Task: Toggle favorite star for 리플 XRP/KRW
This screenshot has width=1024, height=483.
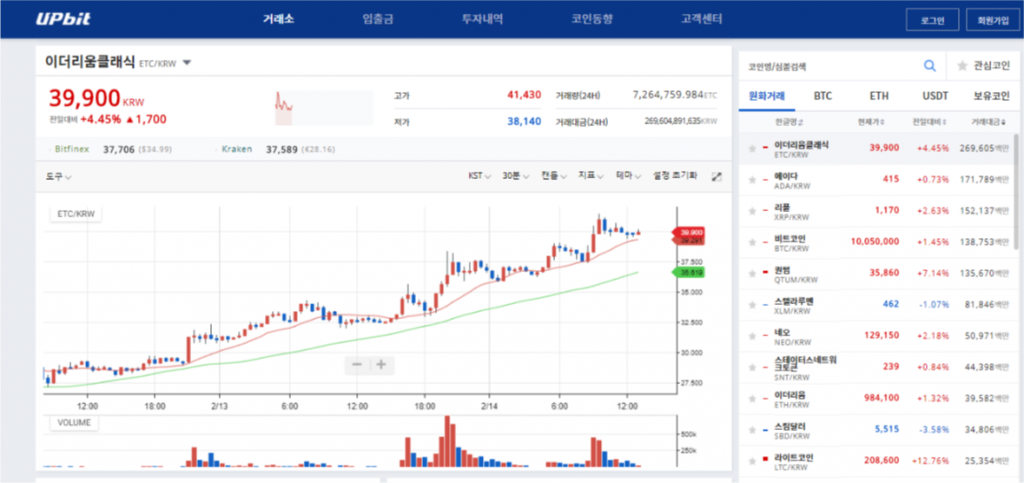Action: [x=752, y=210]
